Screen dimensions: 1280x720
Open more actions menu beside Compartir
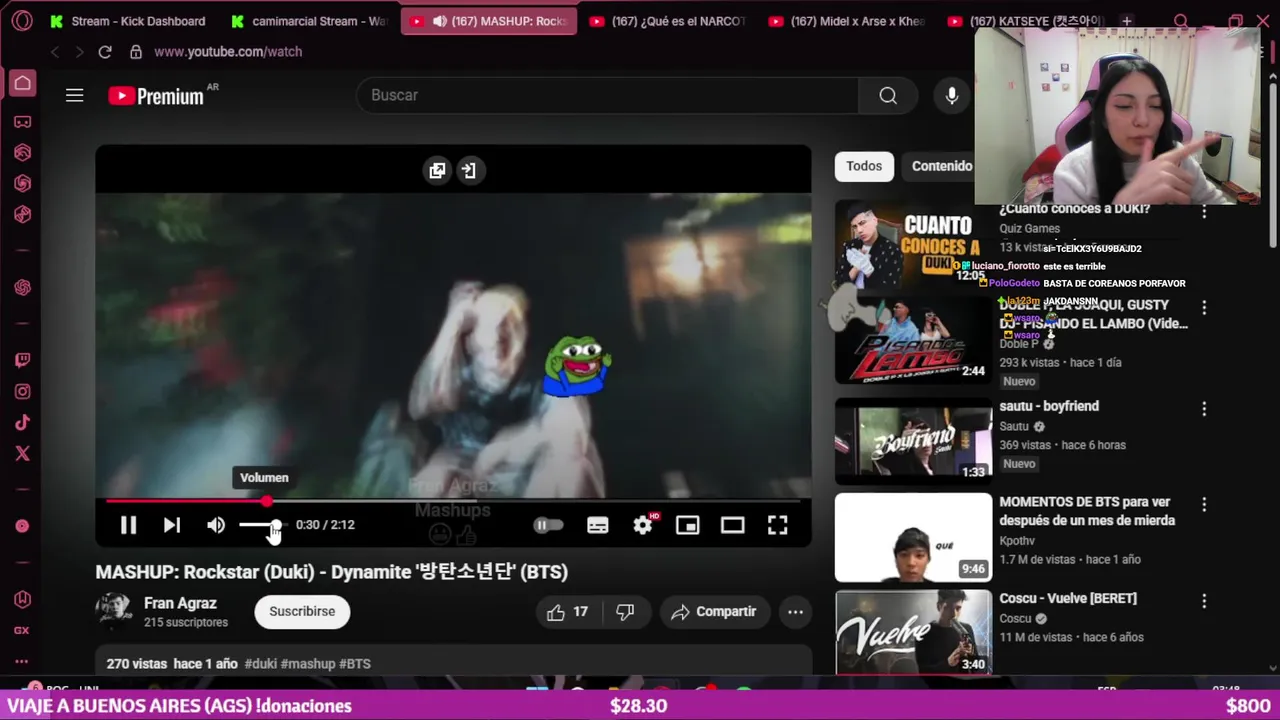(x=795, y=612)
